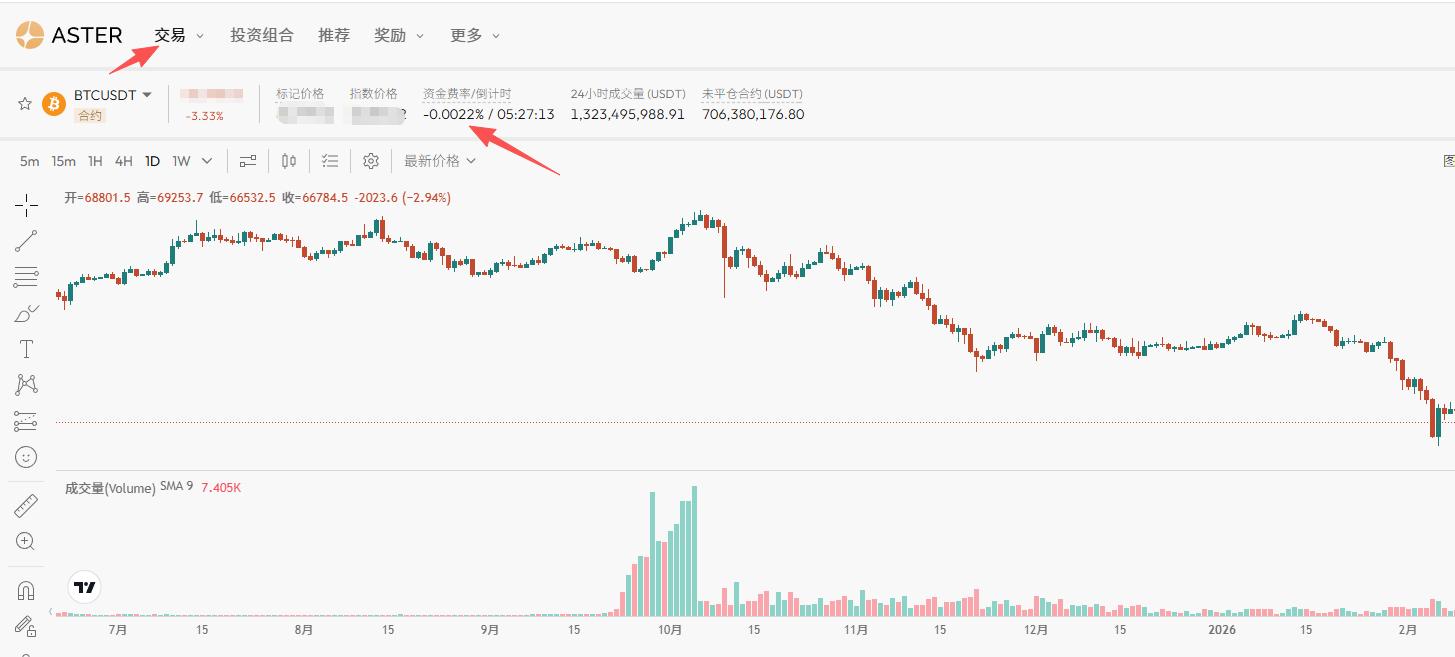Open the zoom-in tool on left sidebar
Image resolution: width=1455 pixels, height=657 pixels.
26,540
